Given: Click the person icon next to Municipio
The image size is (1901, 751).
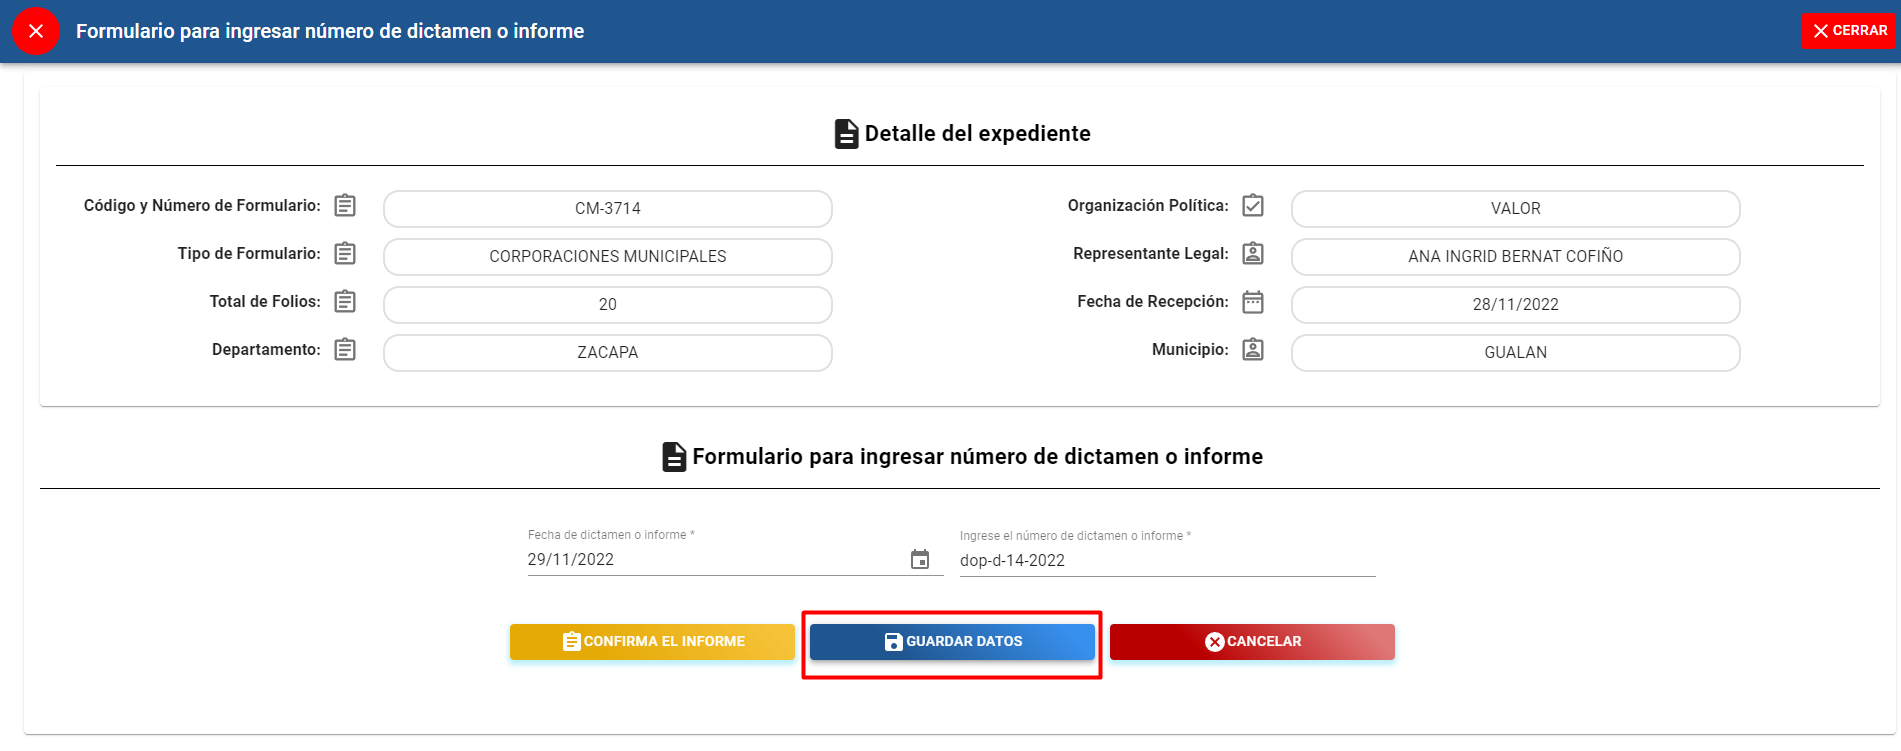Looking at the screenshot, I should 1253,350.
